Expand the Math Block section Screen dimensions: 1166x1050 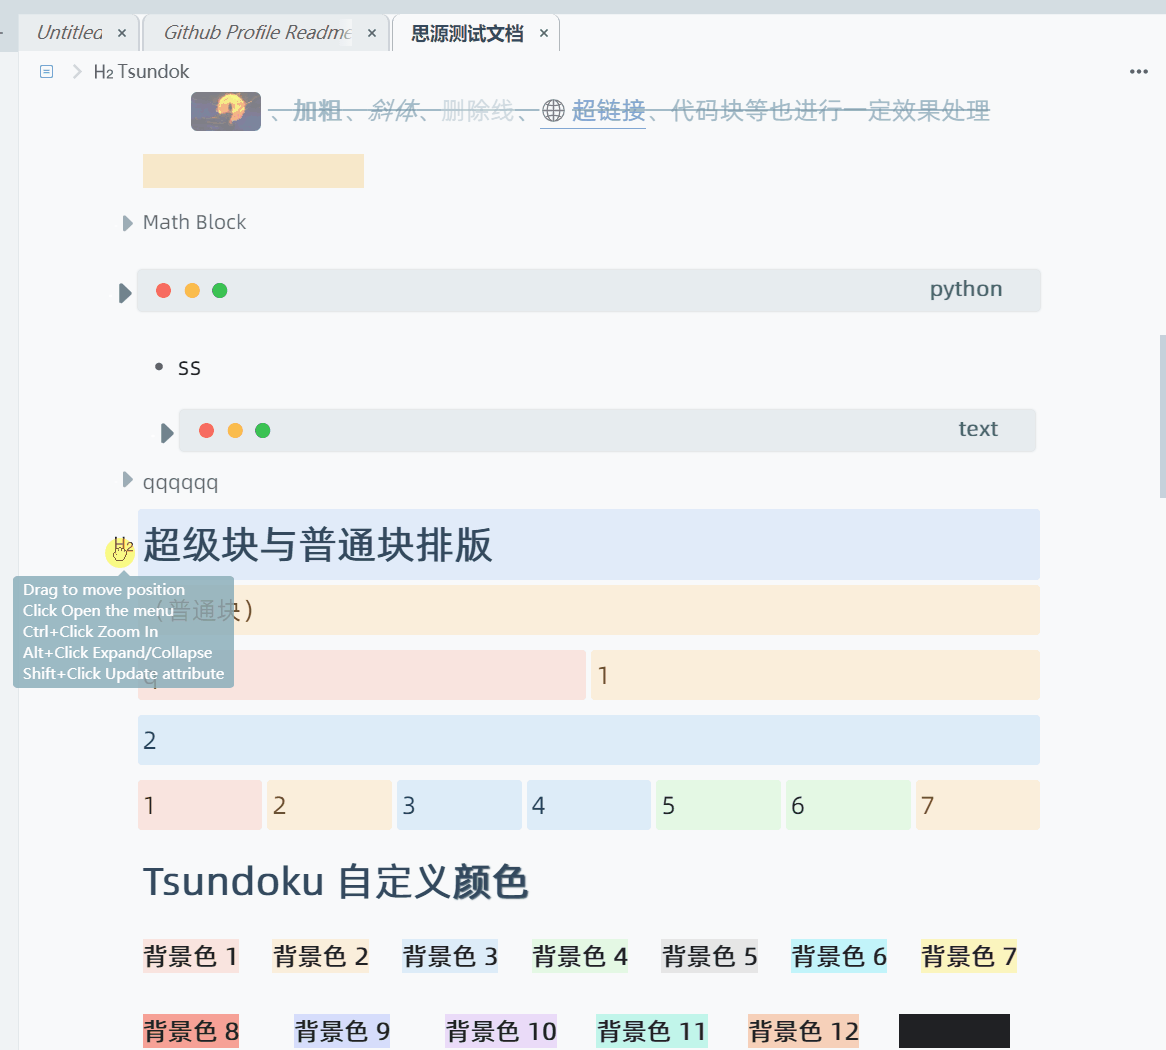(126, 222)
